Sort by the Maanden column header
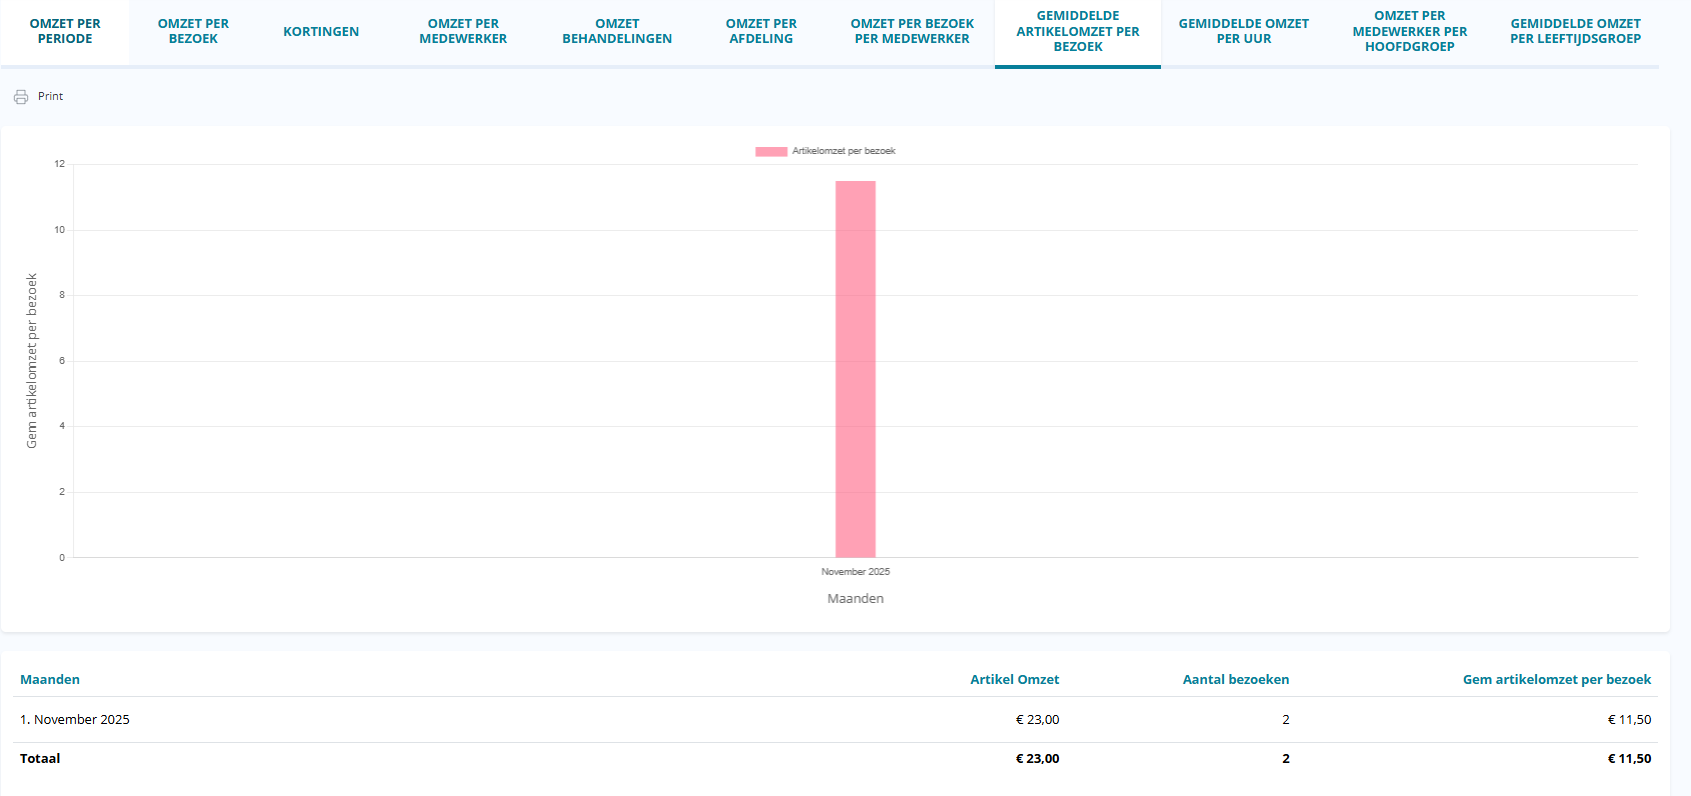The height and width of the screenshot is (796, 1691). click(x=50, y=680)
